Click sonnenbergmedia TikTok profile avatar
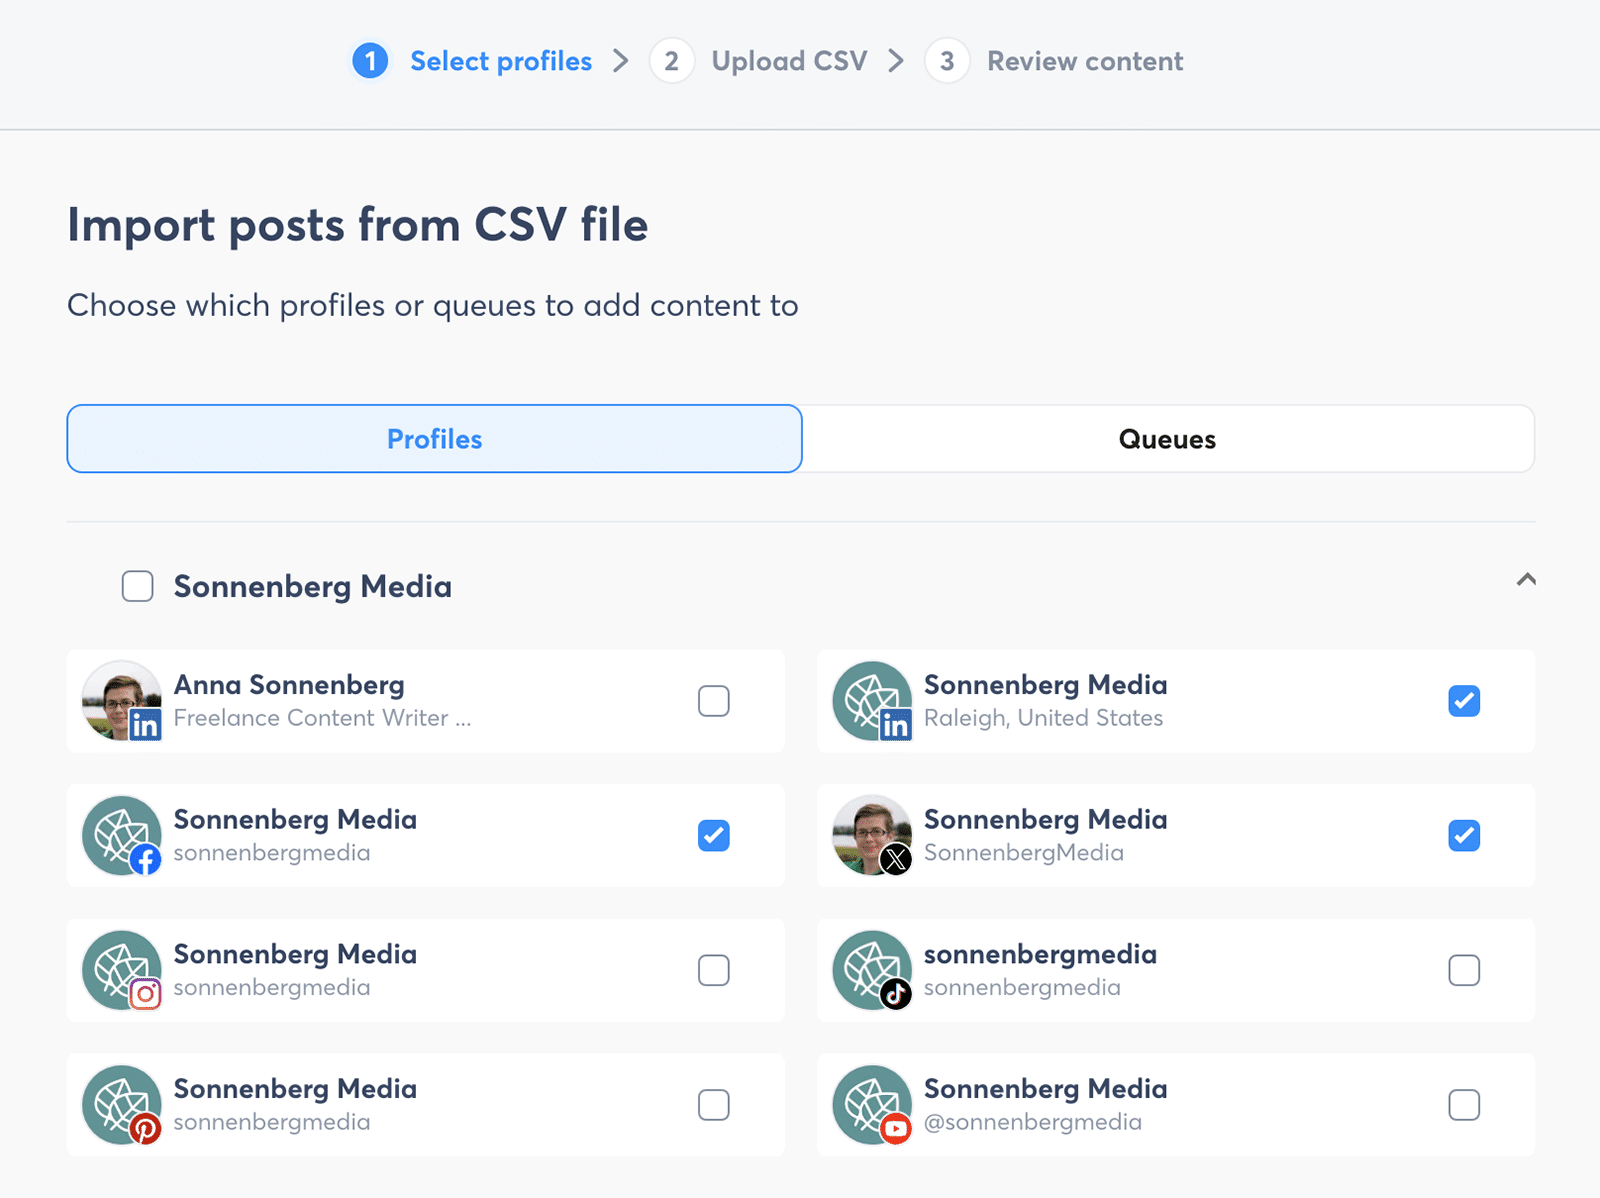Viewport: 1600px width, 1198px height. [x=872, y=970]
